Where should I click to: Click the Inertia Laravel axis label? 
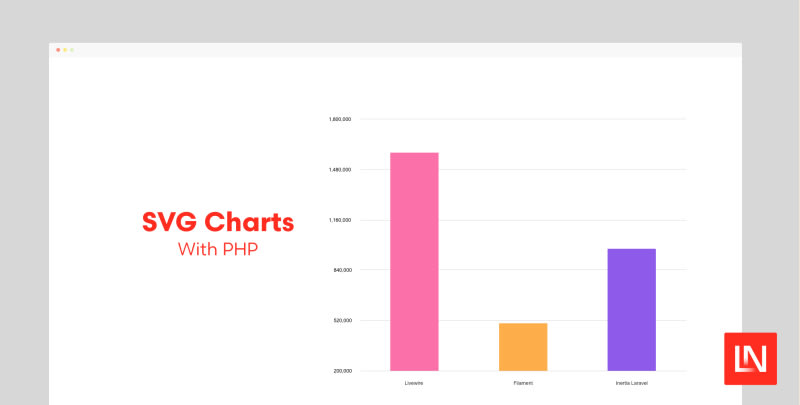[632, 383]
